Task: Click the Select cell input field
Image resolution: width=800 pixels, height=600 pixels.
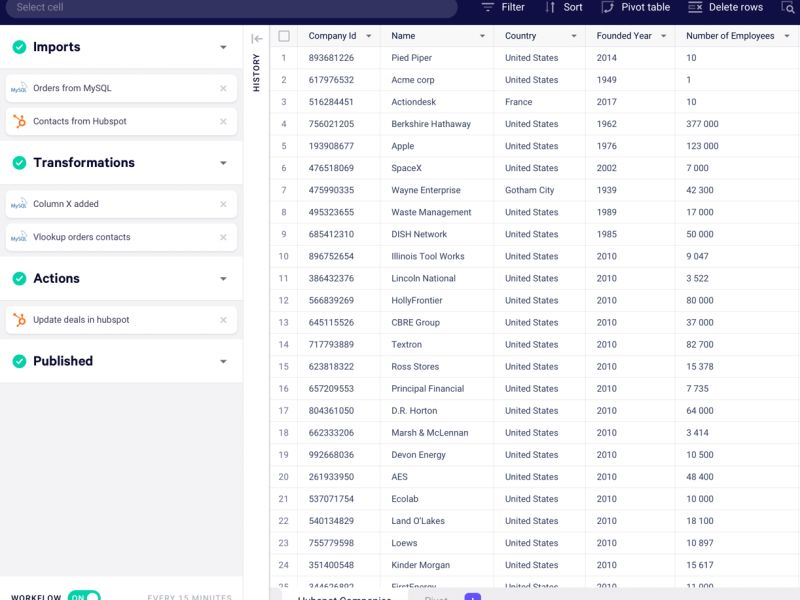Action: point(232,8)
